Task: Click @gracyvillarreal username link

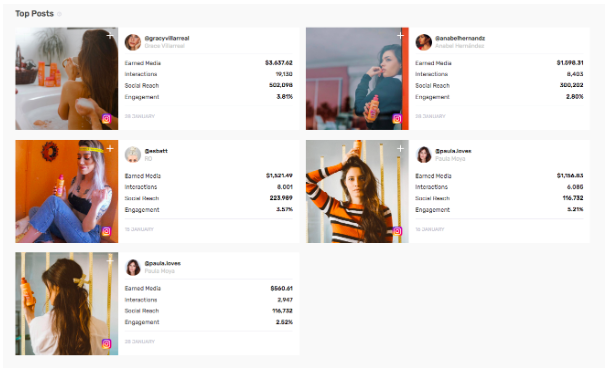Action: coord(167,38)
